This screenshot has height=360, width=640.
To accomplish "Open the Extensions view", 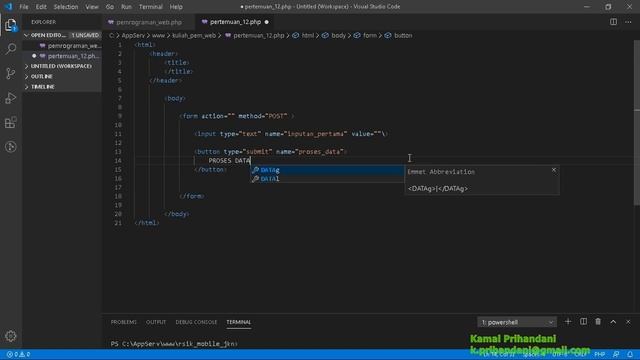I will coord(11,122).
